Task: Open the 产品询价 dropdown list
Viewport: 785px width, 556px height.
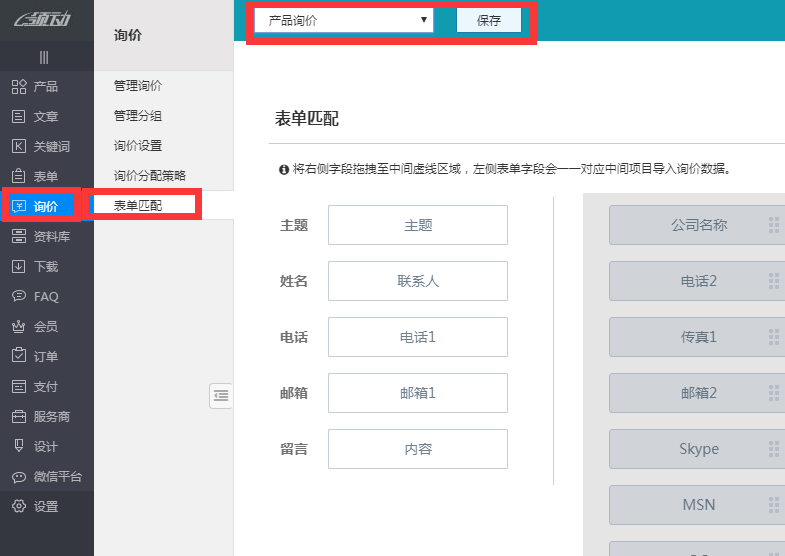Action: [343, 20]
